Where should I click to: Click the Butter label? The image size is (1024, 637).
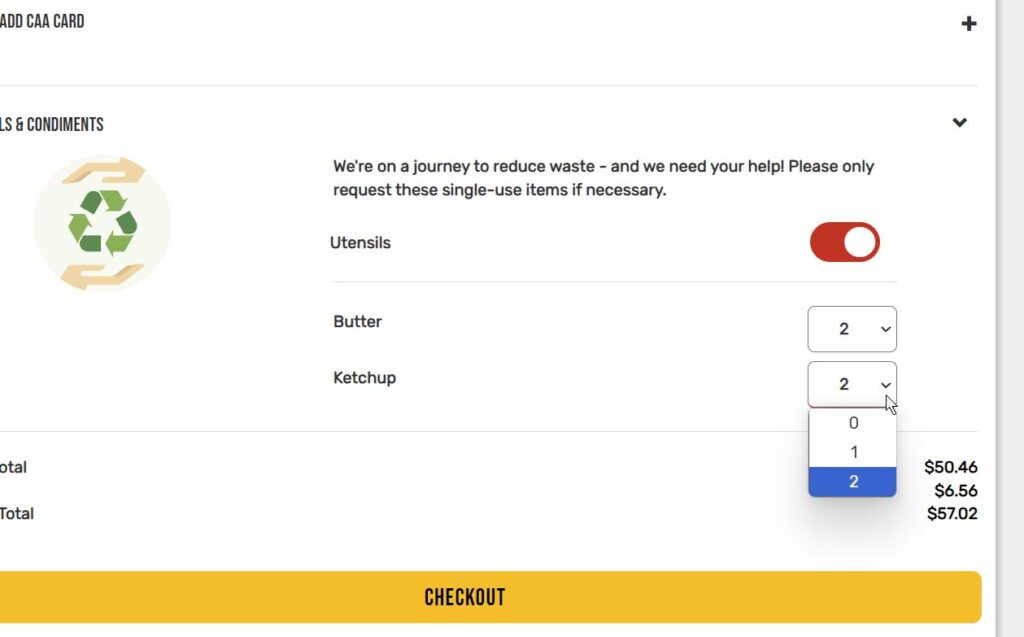click(358, 322)
